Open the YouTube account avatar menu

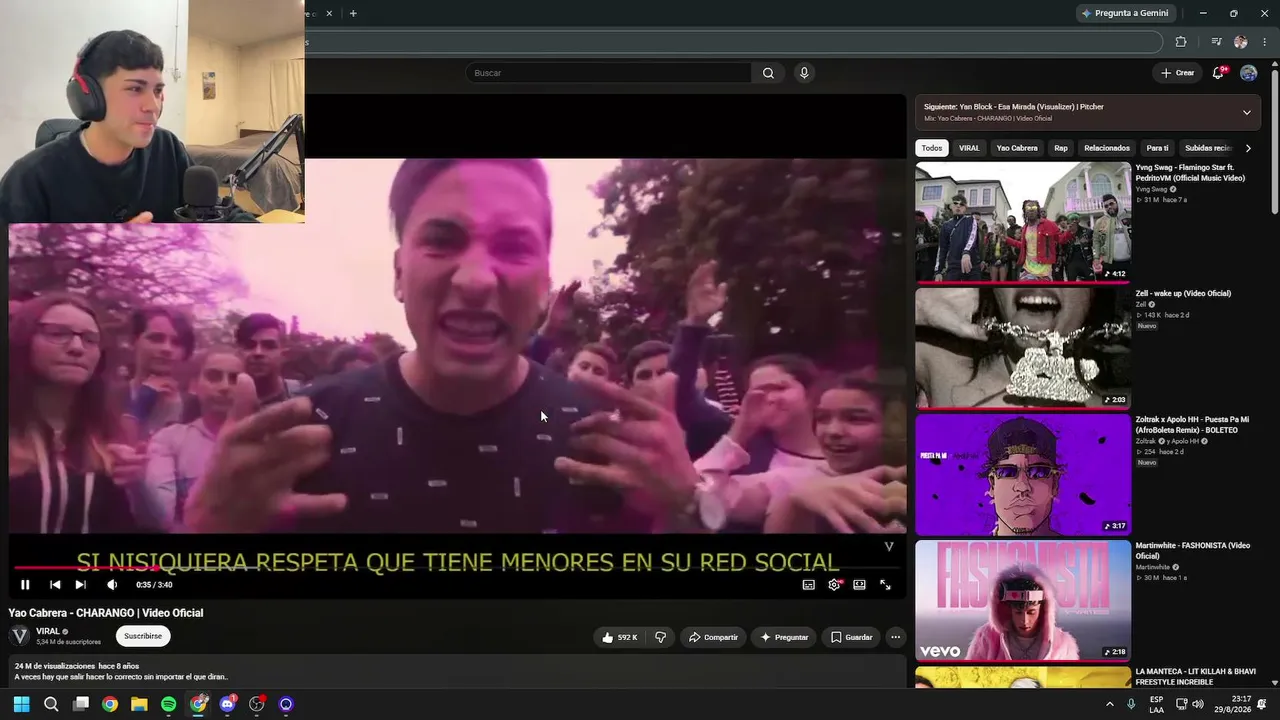(x=1248, y=73)
